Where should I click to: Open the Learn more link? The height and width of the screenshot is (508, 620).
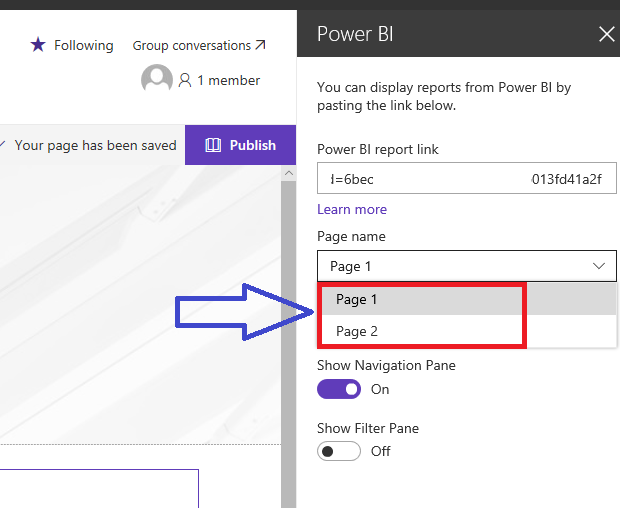(x=352, y=209)
